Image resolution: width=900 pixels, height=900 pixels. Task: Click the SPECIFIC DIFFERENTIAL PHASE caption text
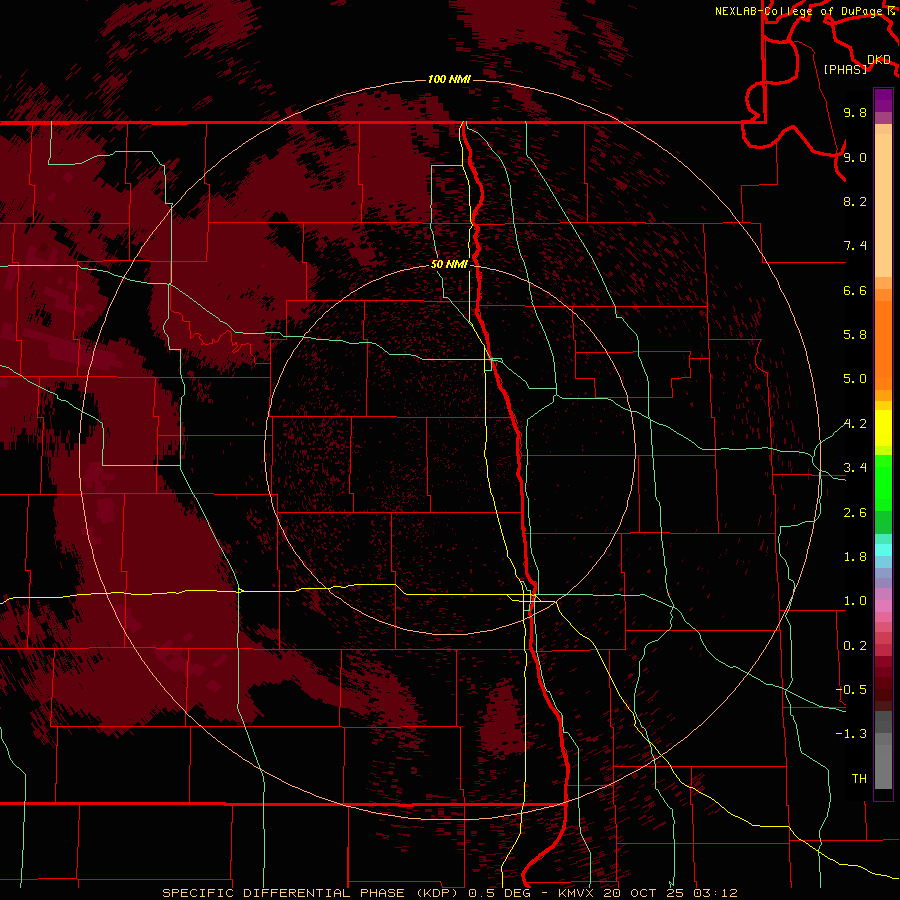pyautogui.click(x=284, y=893)
